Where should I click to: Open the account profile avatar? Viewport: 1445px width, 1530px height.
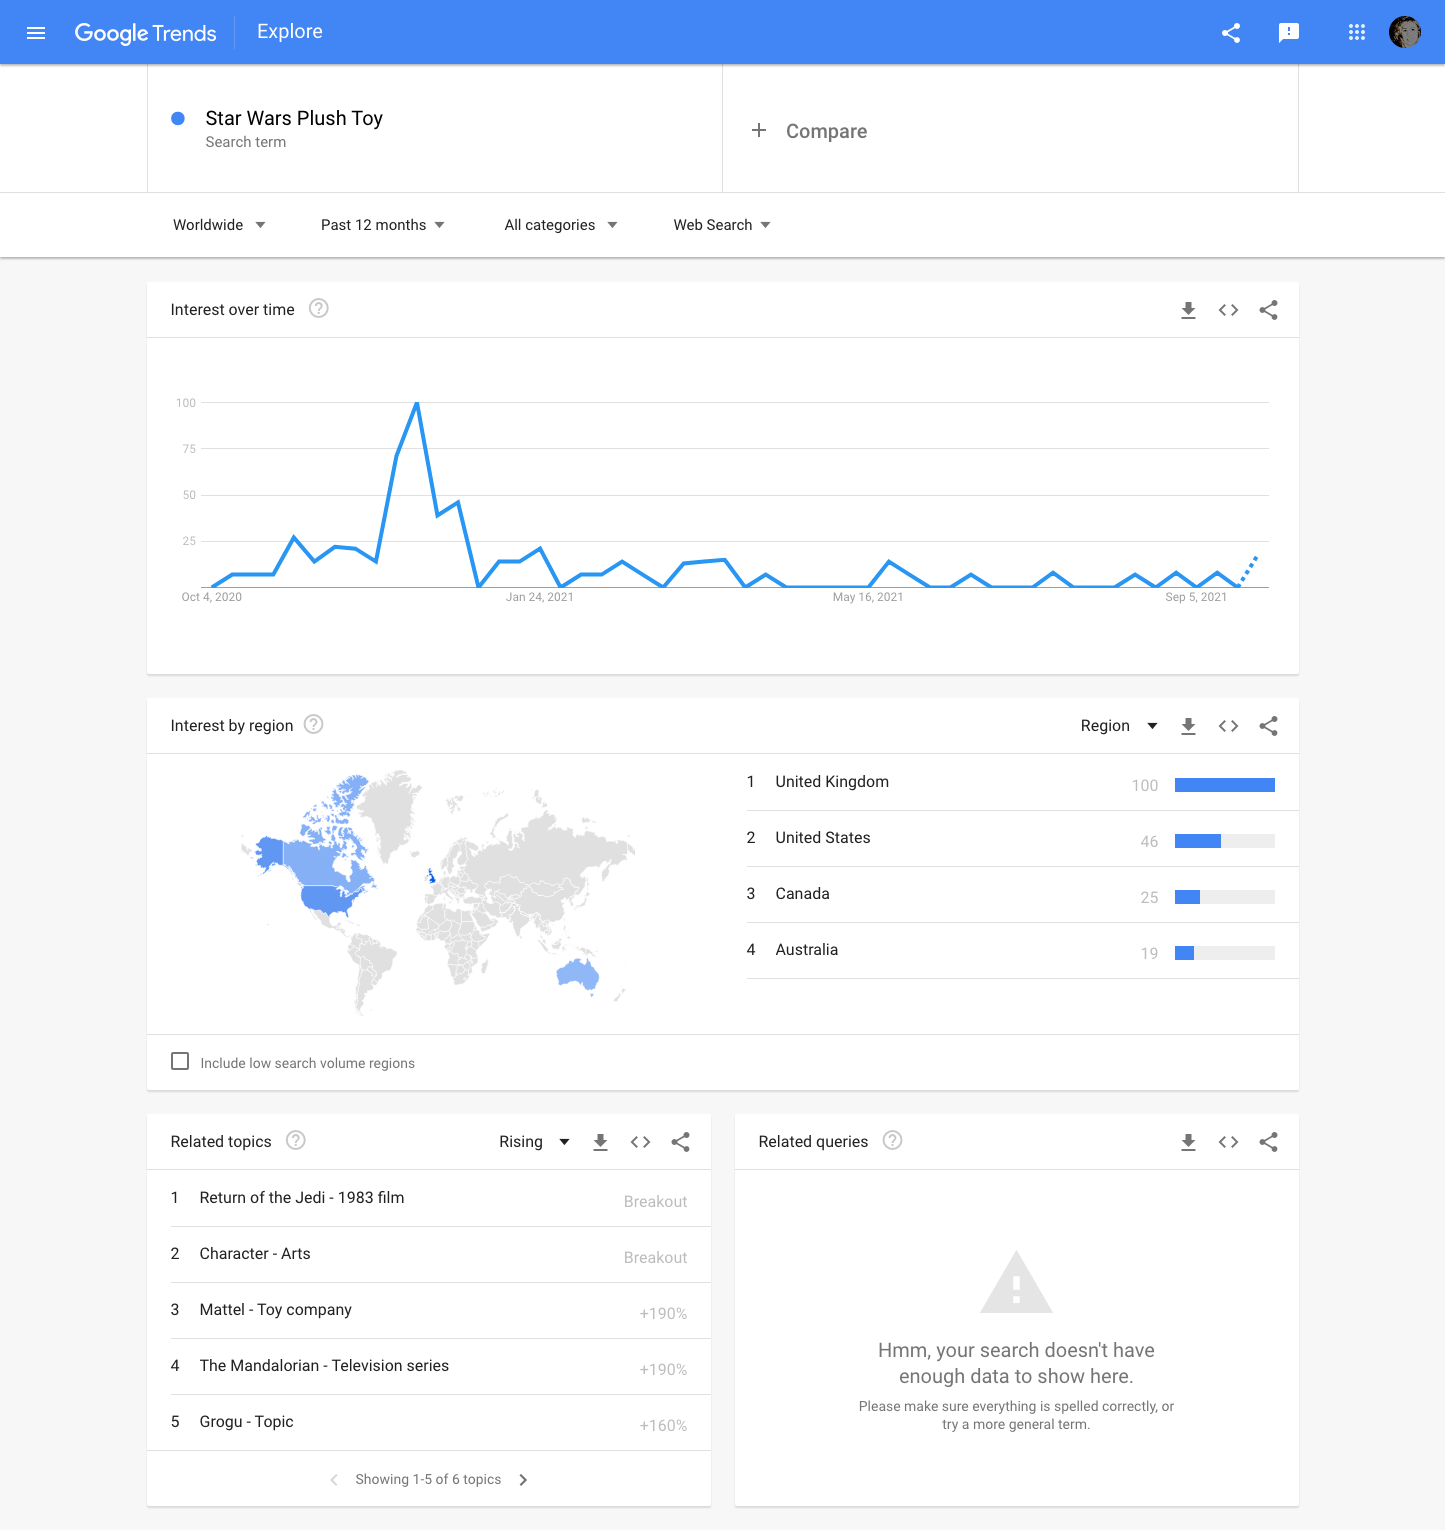[x=1405, y=32]
